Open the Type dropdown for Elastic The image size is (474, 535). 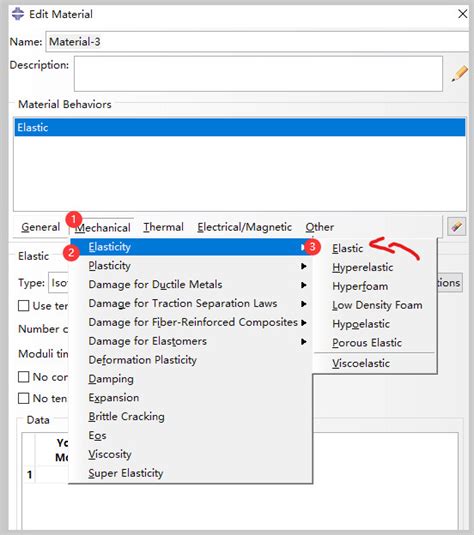coord(59,283)
